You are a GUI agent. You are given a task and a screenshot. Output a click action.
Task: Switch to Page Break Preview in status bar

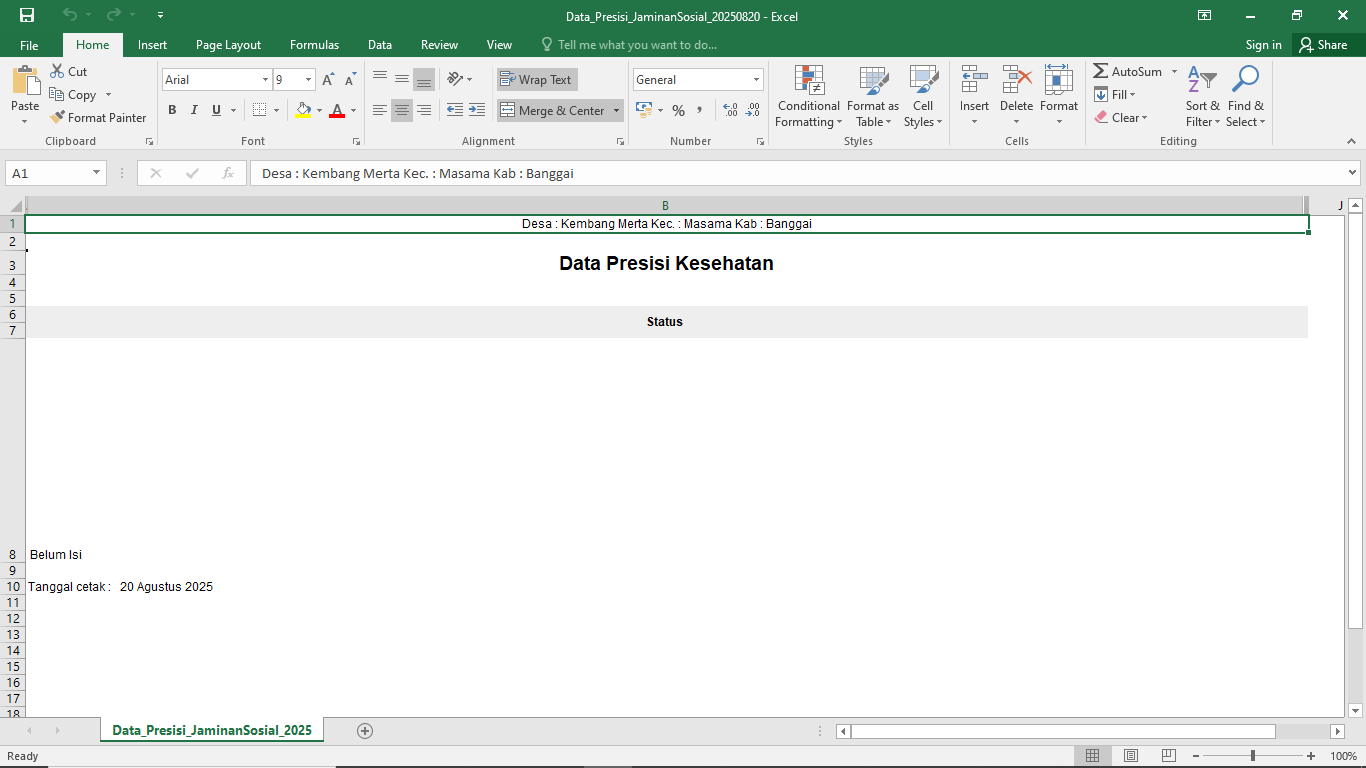[x=1168, y=756]
